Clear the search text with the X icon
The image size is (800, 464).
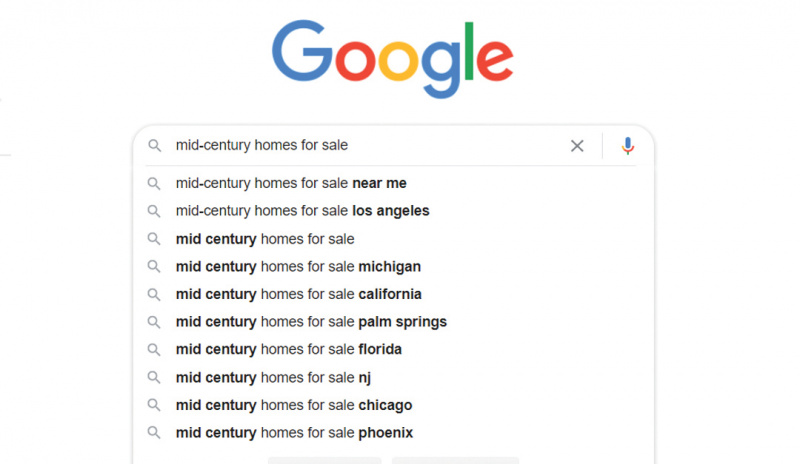coord(577,146)
